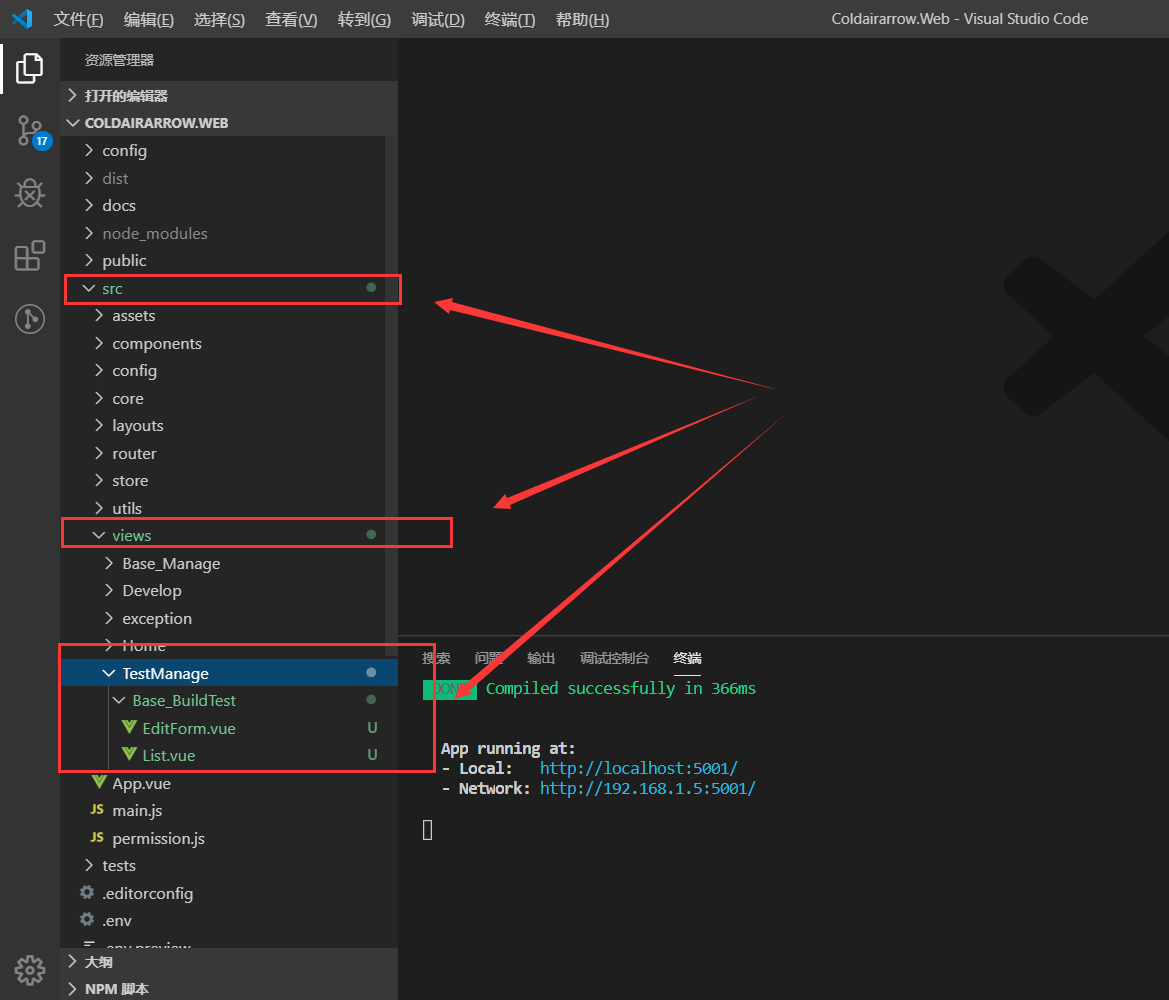Collapse the src folder
The width and height of the screenshot is (1169, 1000).
click(112, 288)
